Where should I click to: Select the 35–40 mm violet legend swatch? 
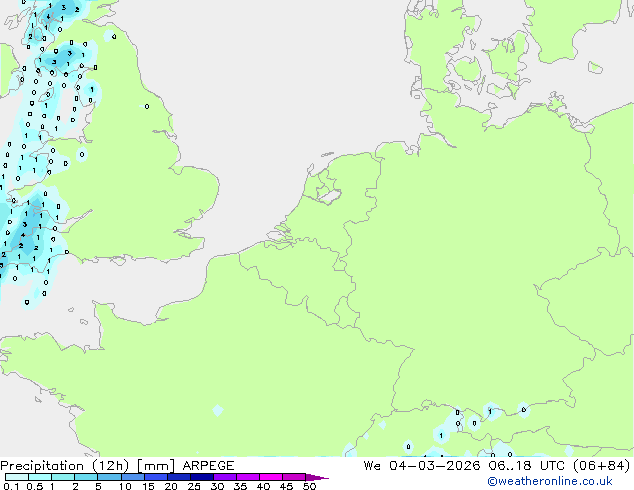pos(248,477)
